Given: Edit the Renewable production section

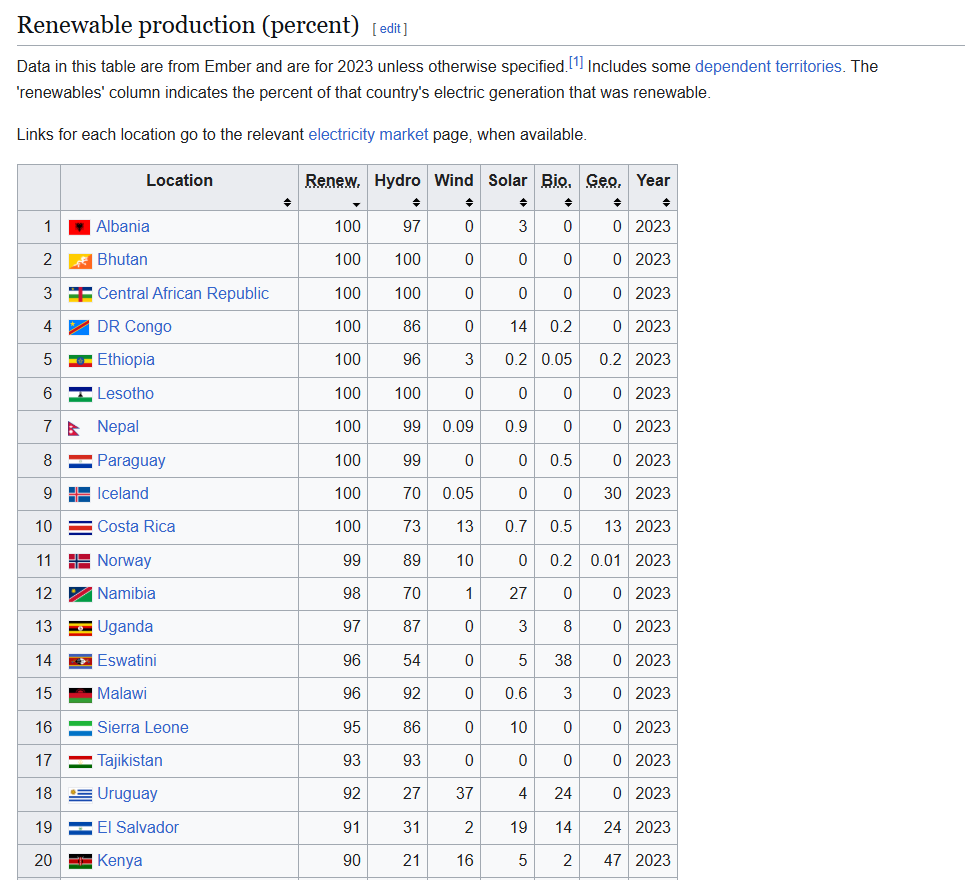Looking at the screenshot, I should point(390,28).
